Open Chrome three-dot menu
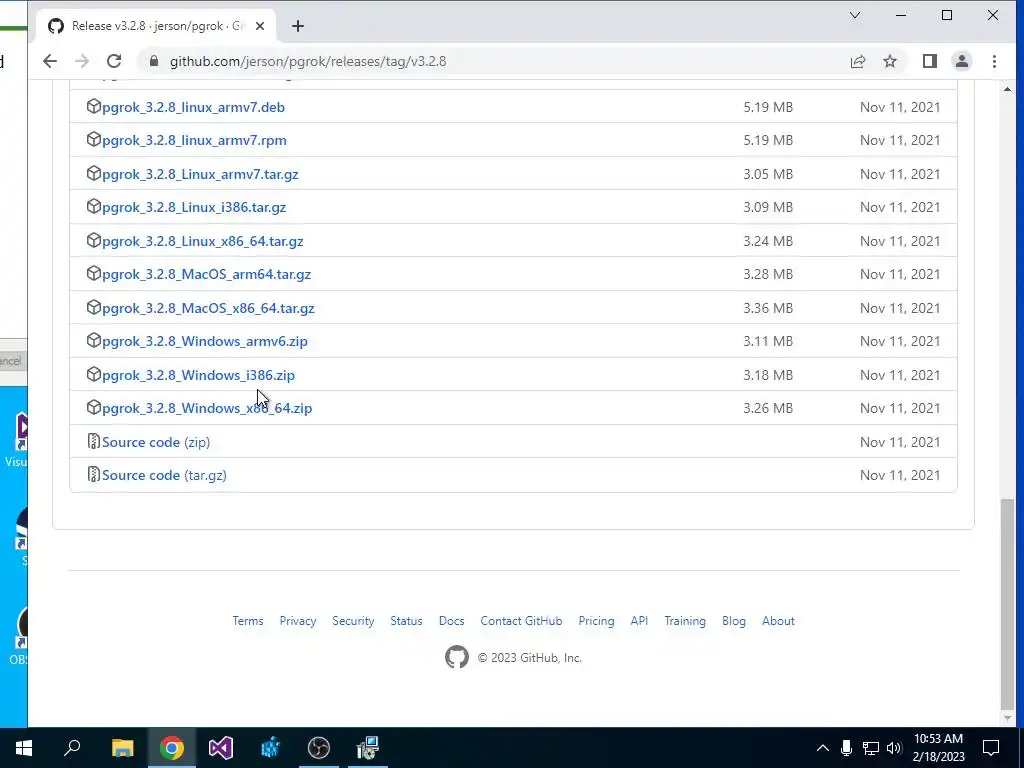The width and height of the screenshot is (1024, 768). [x=995, y=61]
